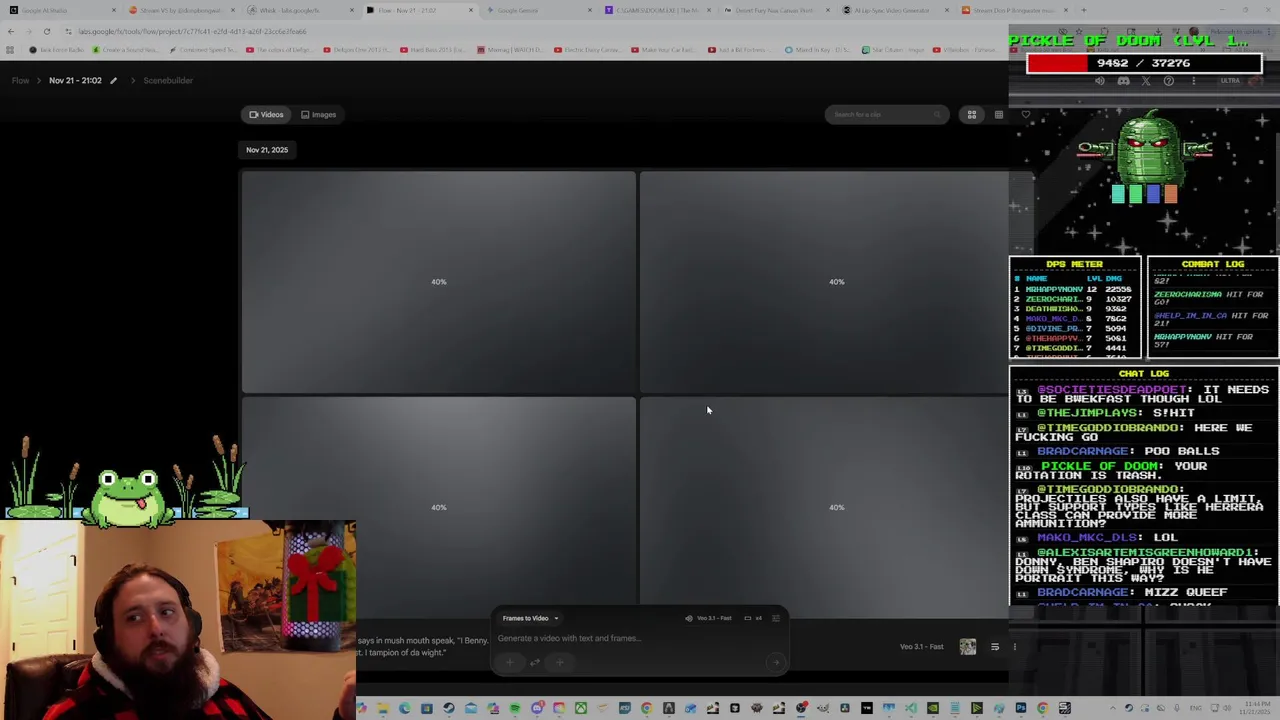Open Xbox app from the taskbar
This screenshot has height=720, width=1280.
(x=580, y=708)
